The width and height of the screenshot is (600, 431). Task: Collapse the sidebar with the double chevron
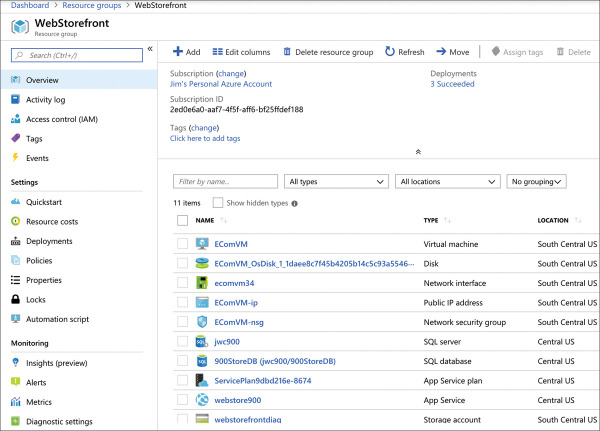pos(150,49)
